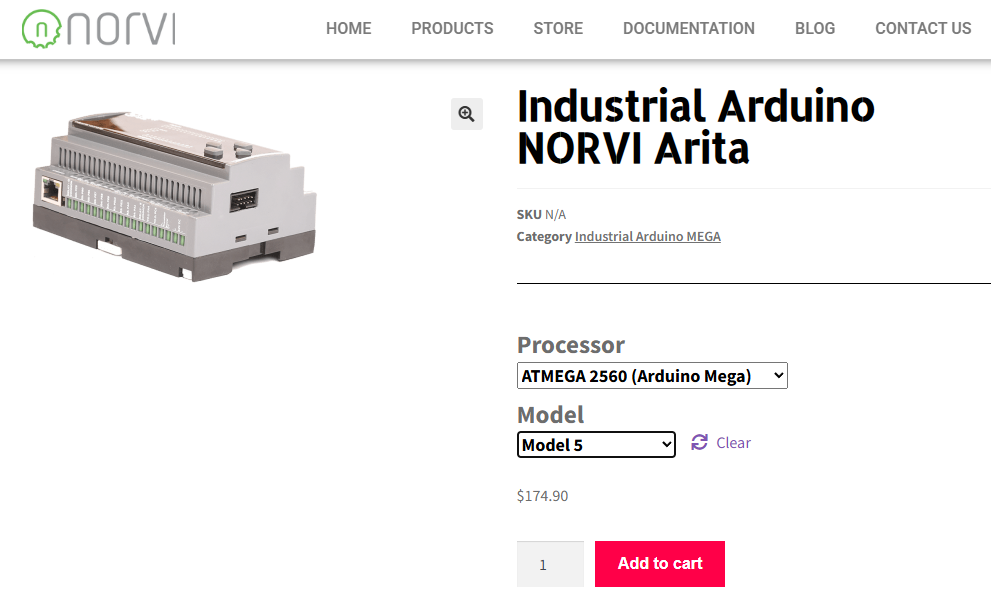Click the $174.90 price text

tap(542, 495)
